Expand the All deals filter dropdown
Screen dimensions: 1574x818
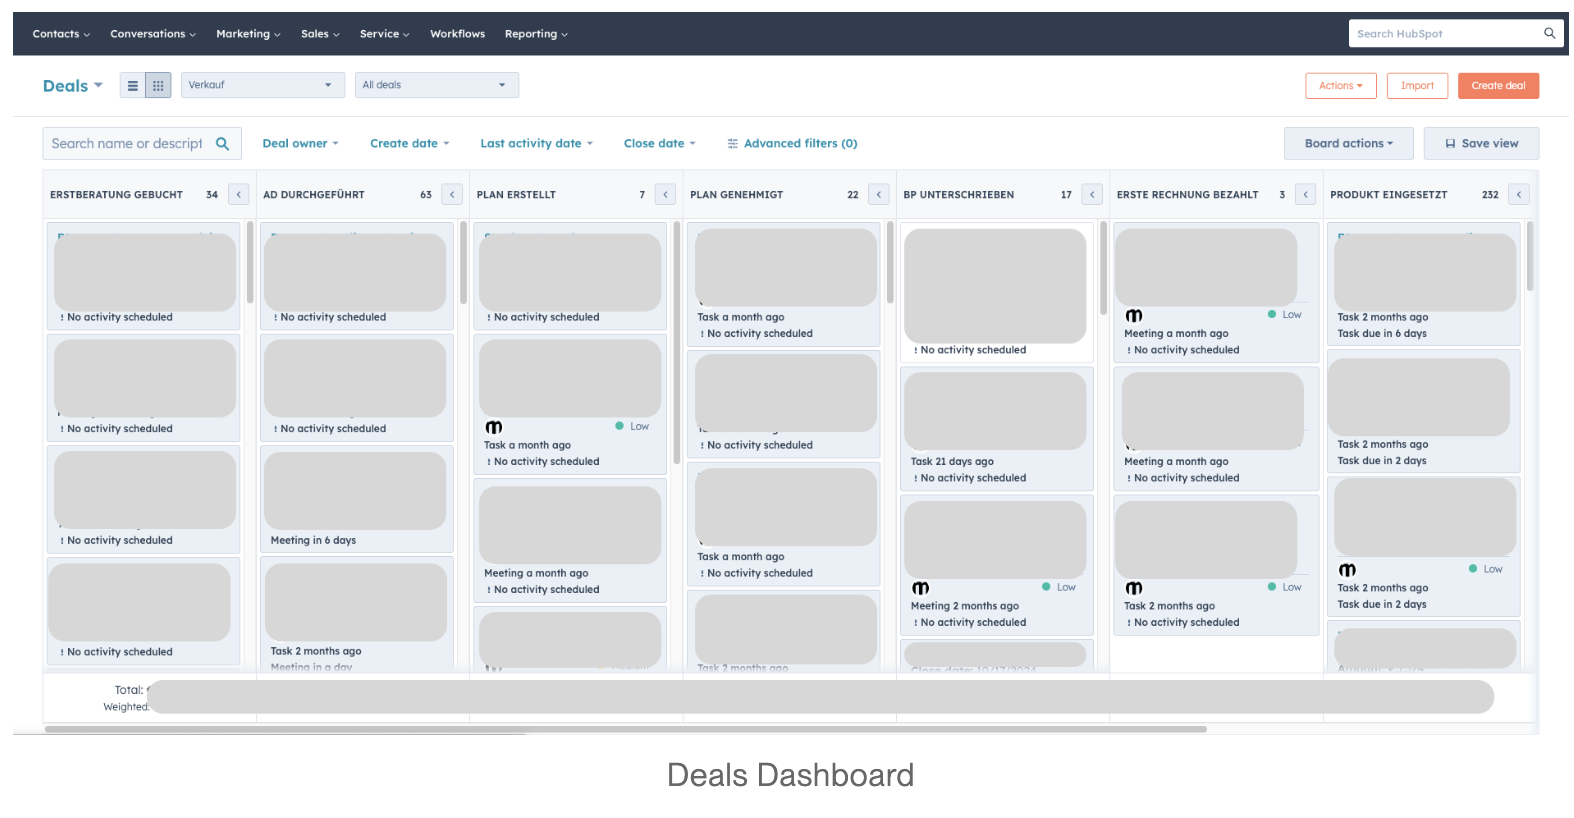[x=436, y=85]
